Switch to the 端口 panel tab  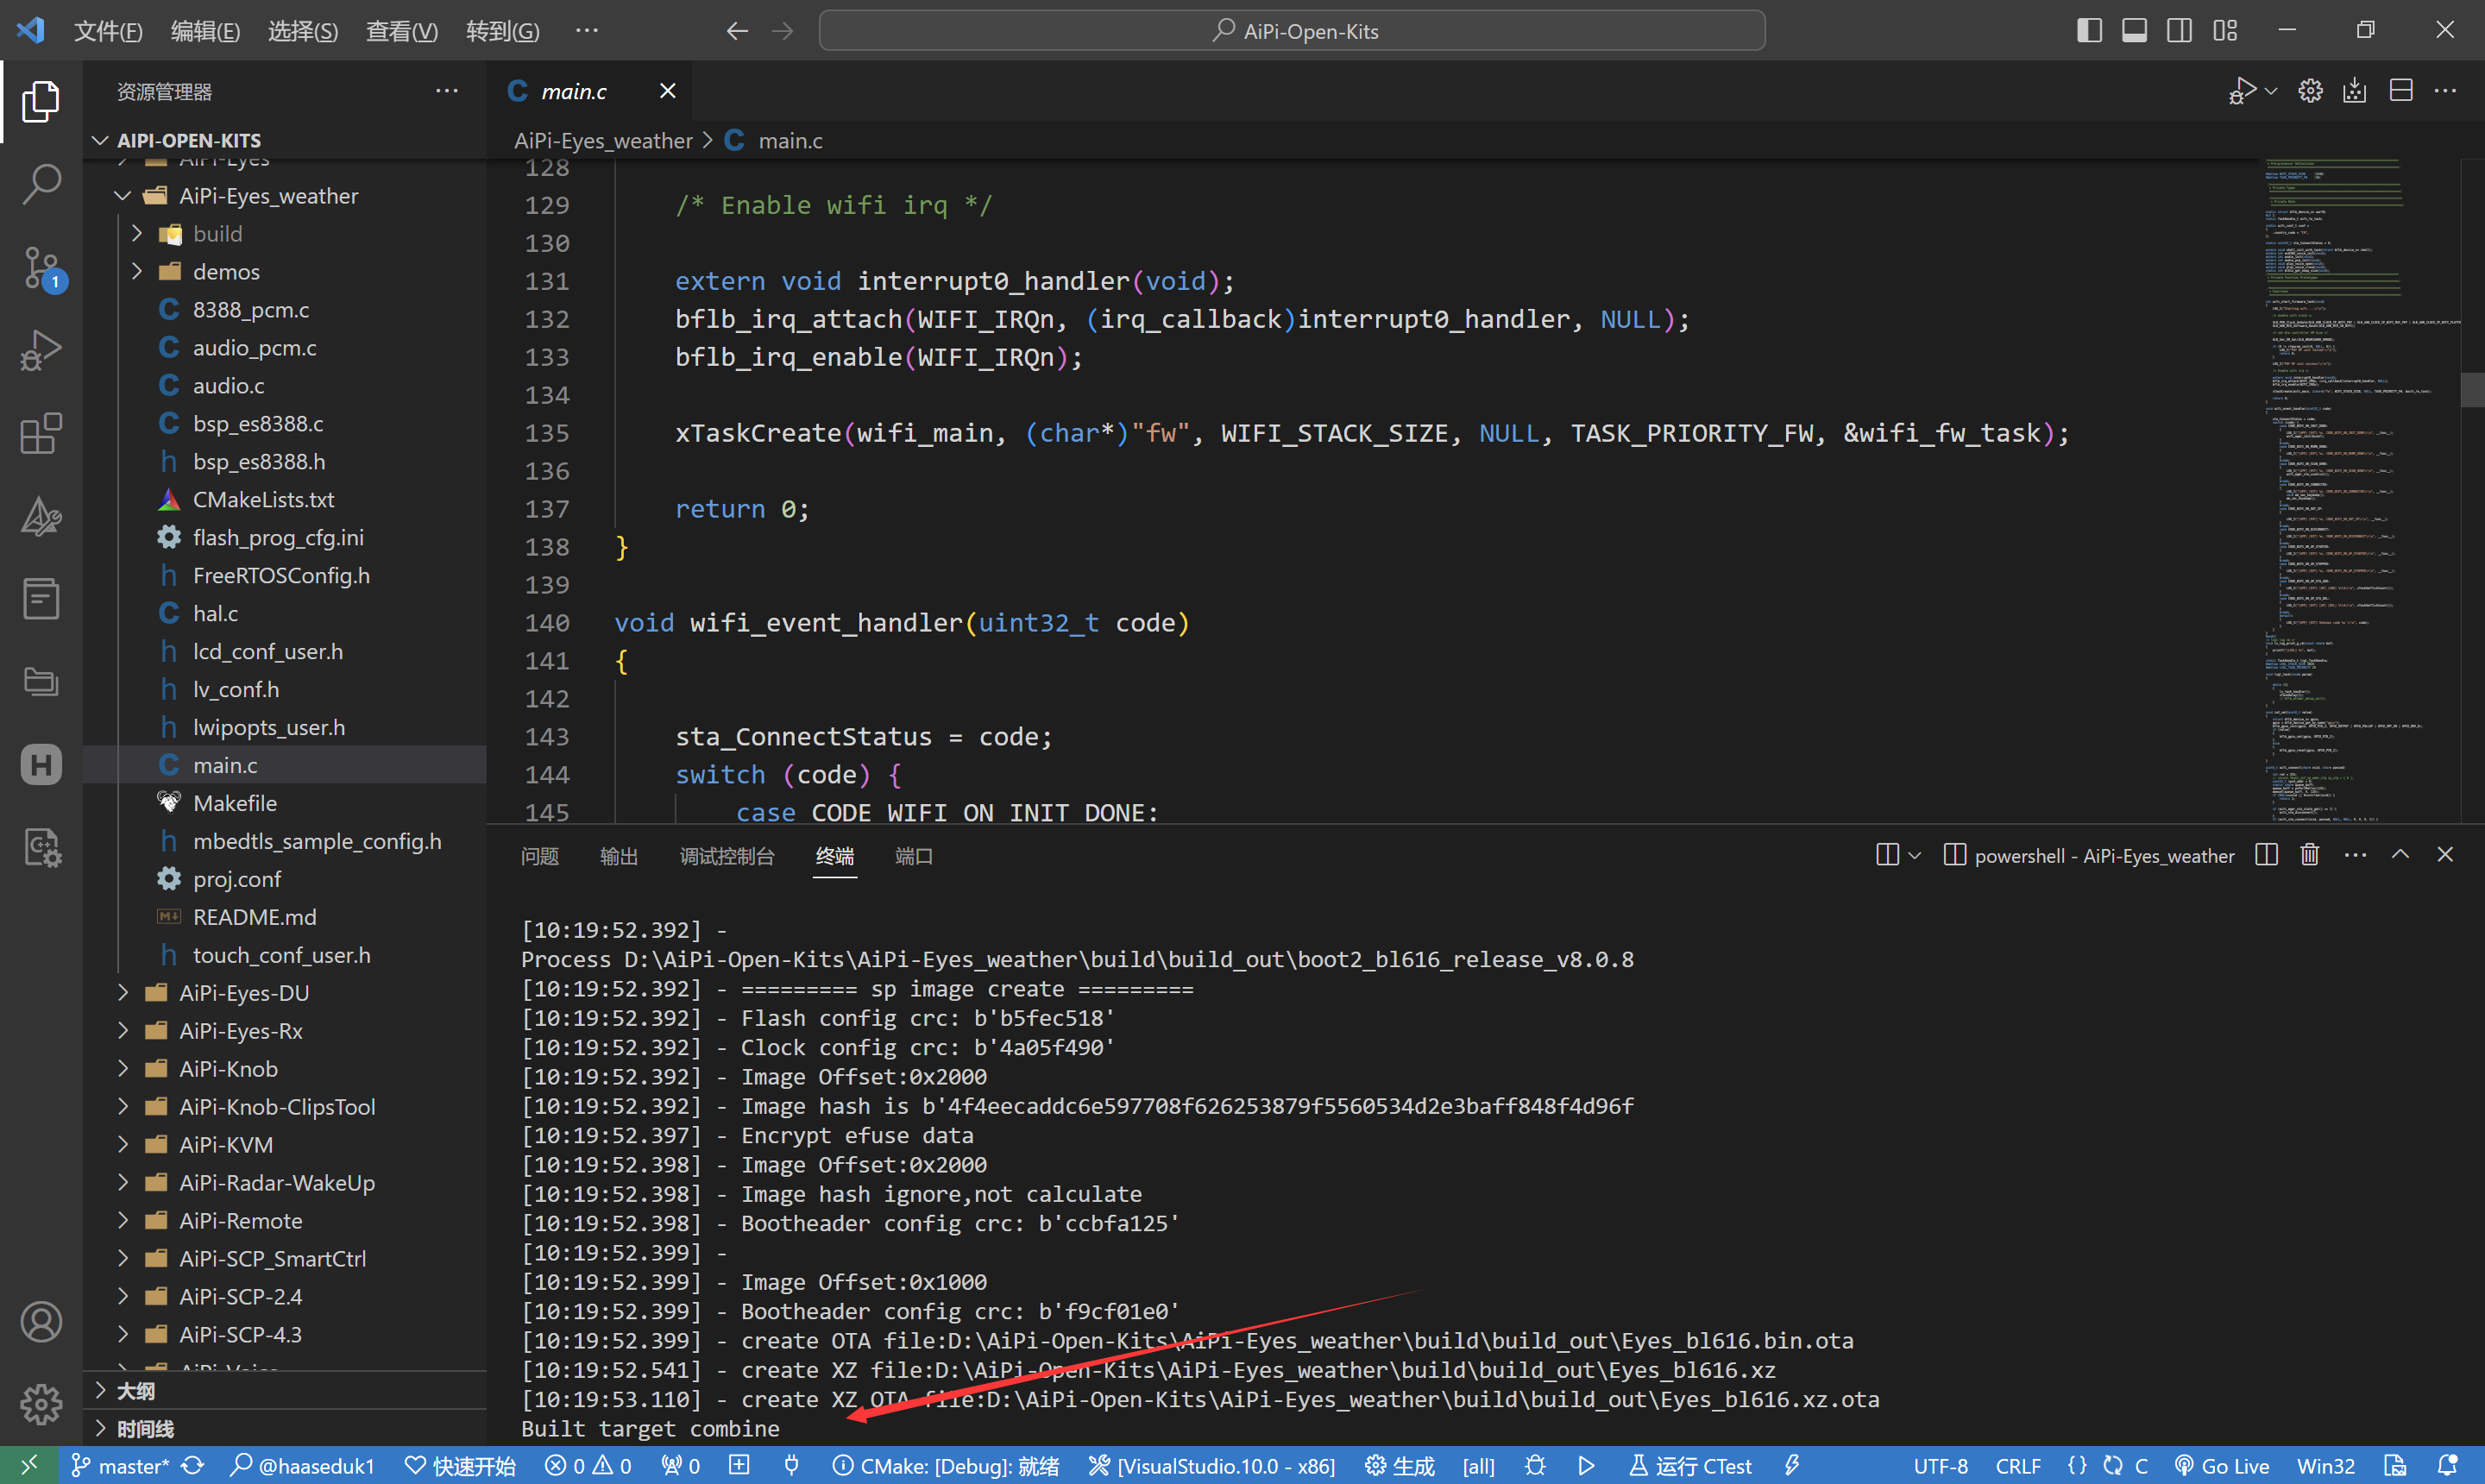coord(914,857)
